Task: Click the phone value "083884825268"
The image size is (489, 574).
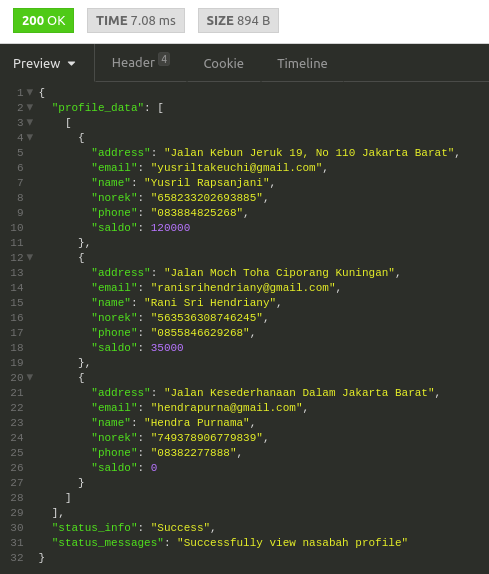Action: click(x=197, y=213)
